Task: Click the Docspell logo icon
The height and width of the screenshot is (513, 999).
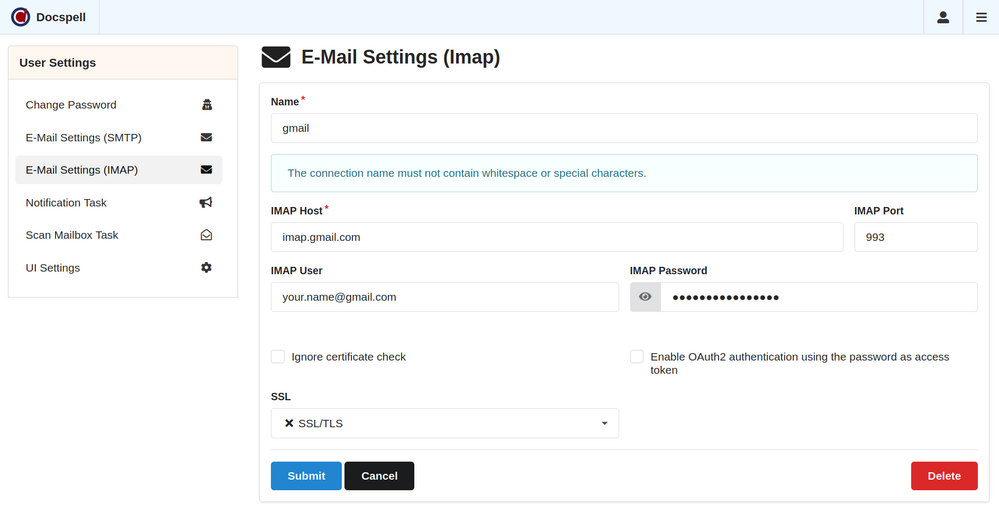Action: pos(20,17)
